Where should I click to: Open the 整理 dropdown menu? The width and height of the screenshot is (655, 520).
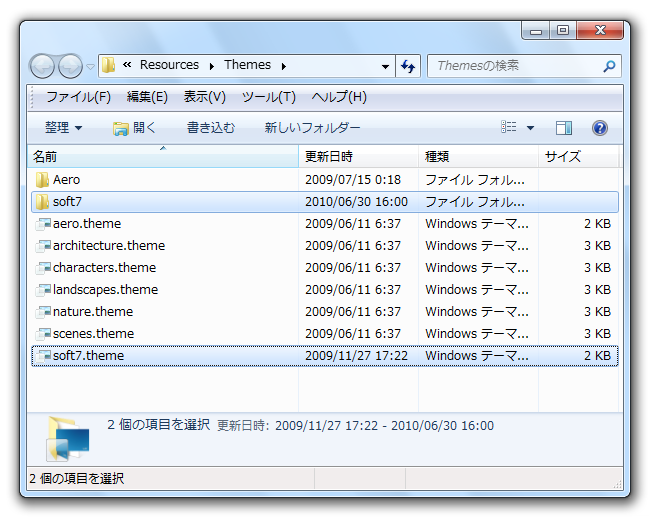(x=63, y=128)
